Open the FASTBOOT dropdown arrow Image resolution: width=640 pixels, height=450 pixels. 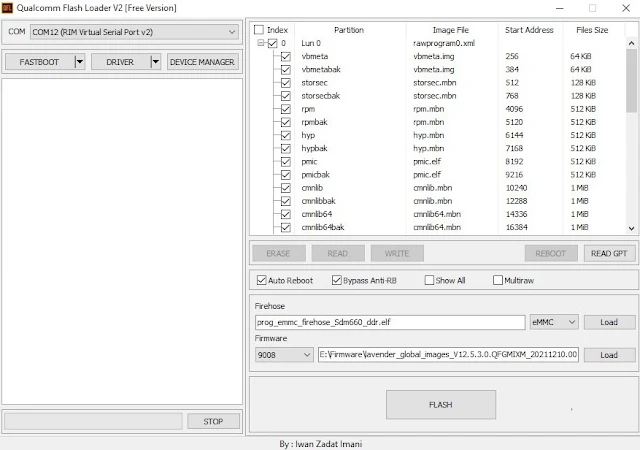[80, 62]
